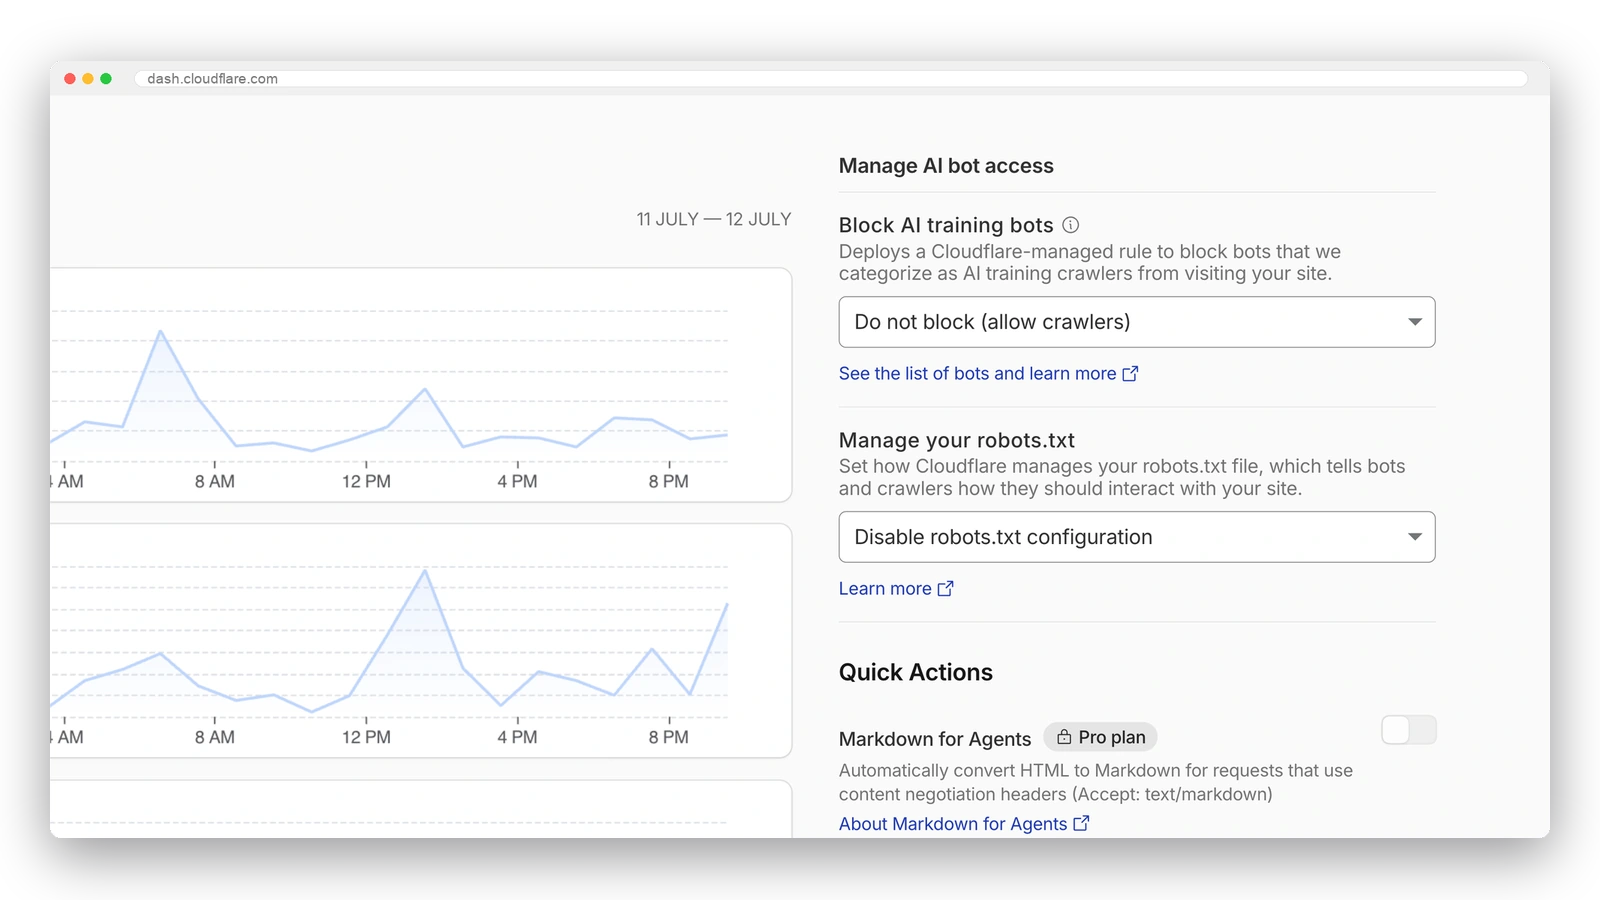The image size is (1600, 900).
Task: Click the red close window button
Action: point(70,78)
